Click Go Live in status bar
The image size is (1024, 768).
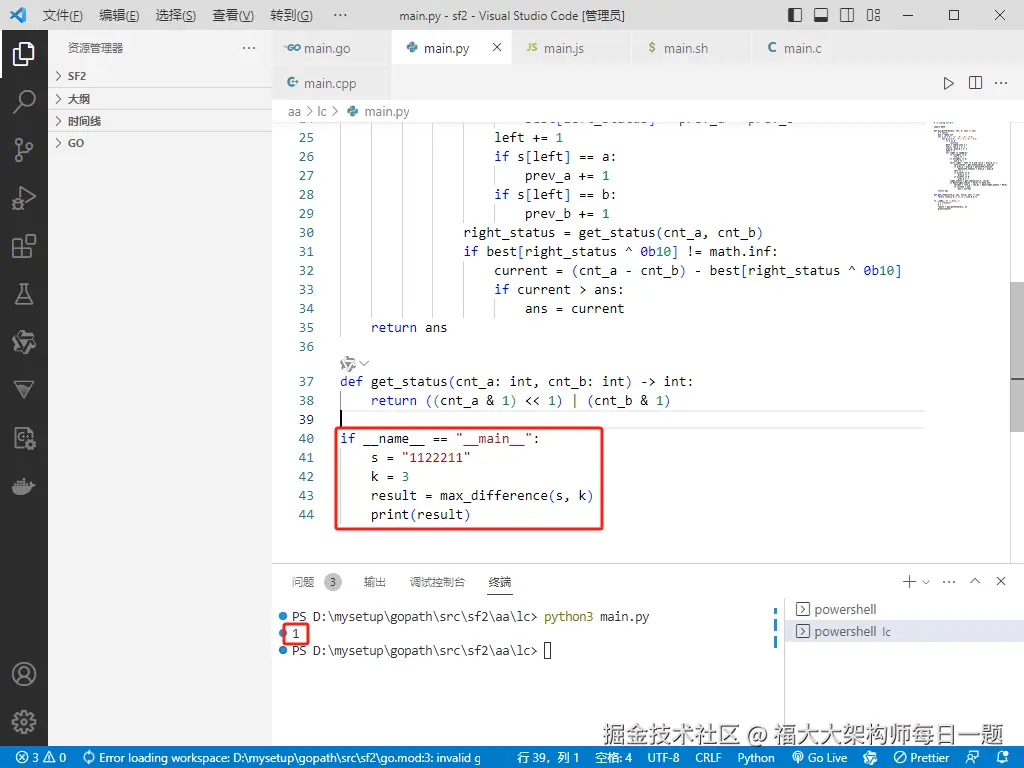point(820,758)
